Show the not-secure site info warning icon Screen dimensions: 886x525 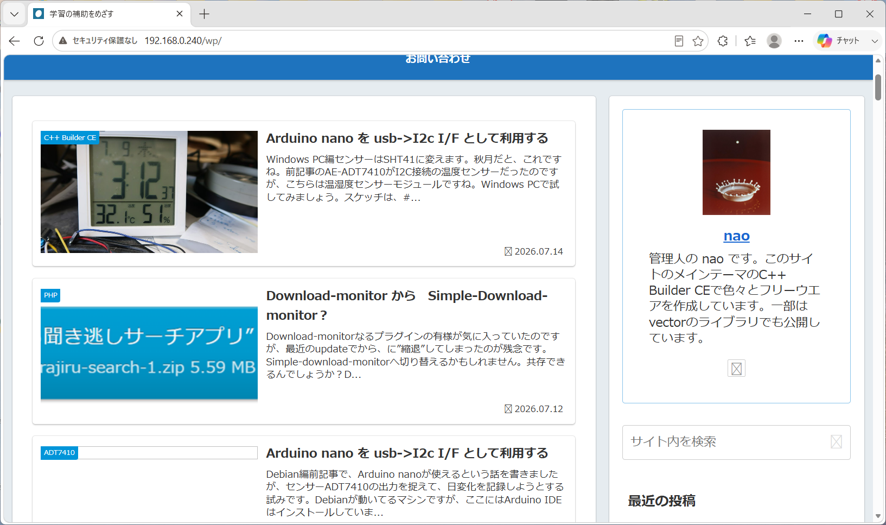pyautogui.click(x=63, y=41)
